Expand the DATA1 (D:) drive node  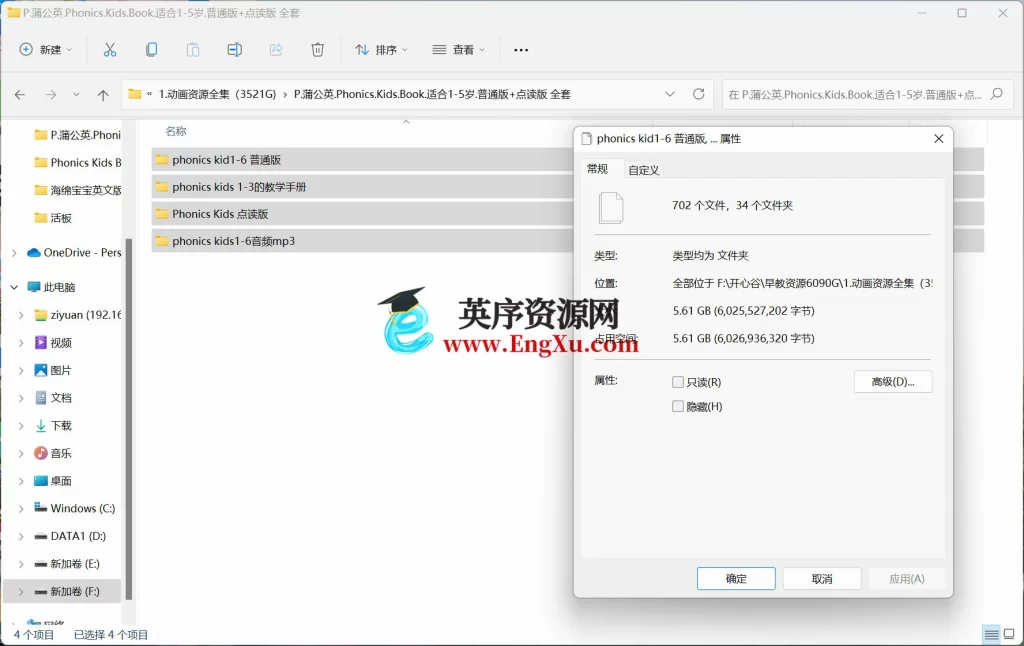pyautogui.click(x=21, y=536)
